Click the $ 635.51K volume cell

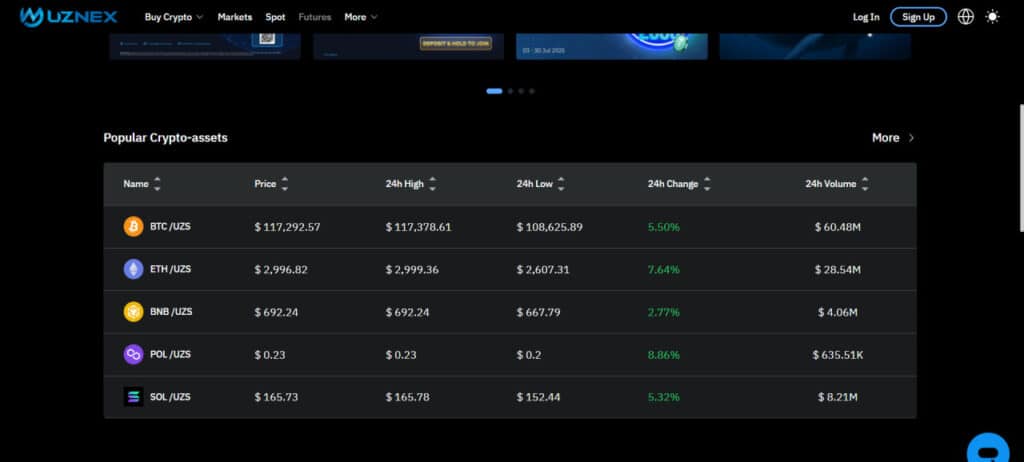tap(838, 355)
